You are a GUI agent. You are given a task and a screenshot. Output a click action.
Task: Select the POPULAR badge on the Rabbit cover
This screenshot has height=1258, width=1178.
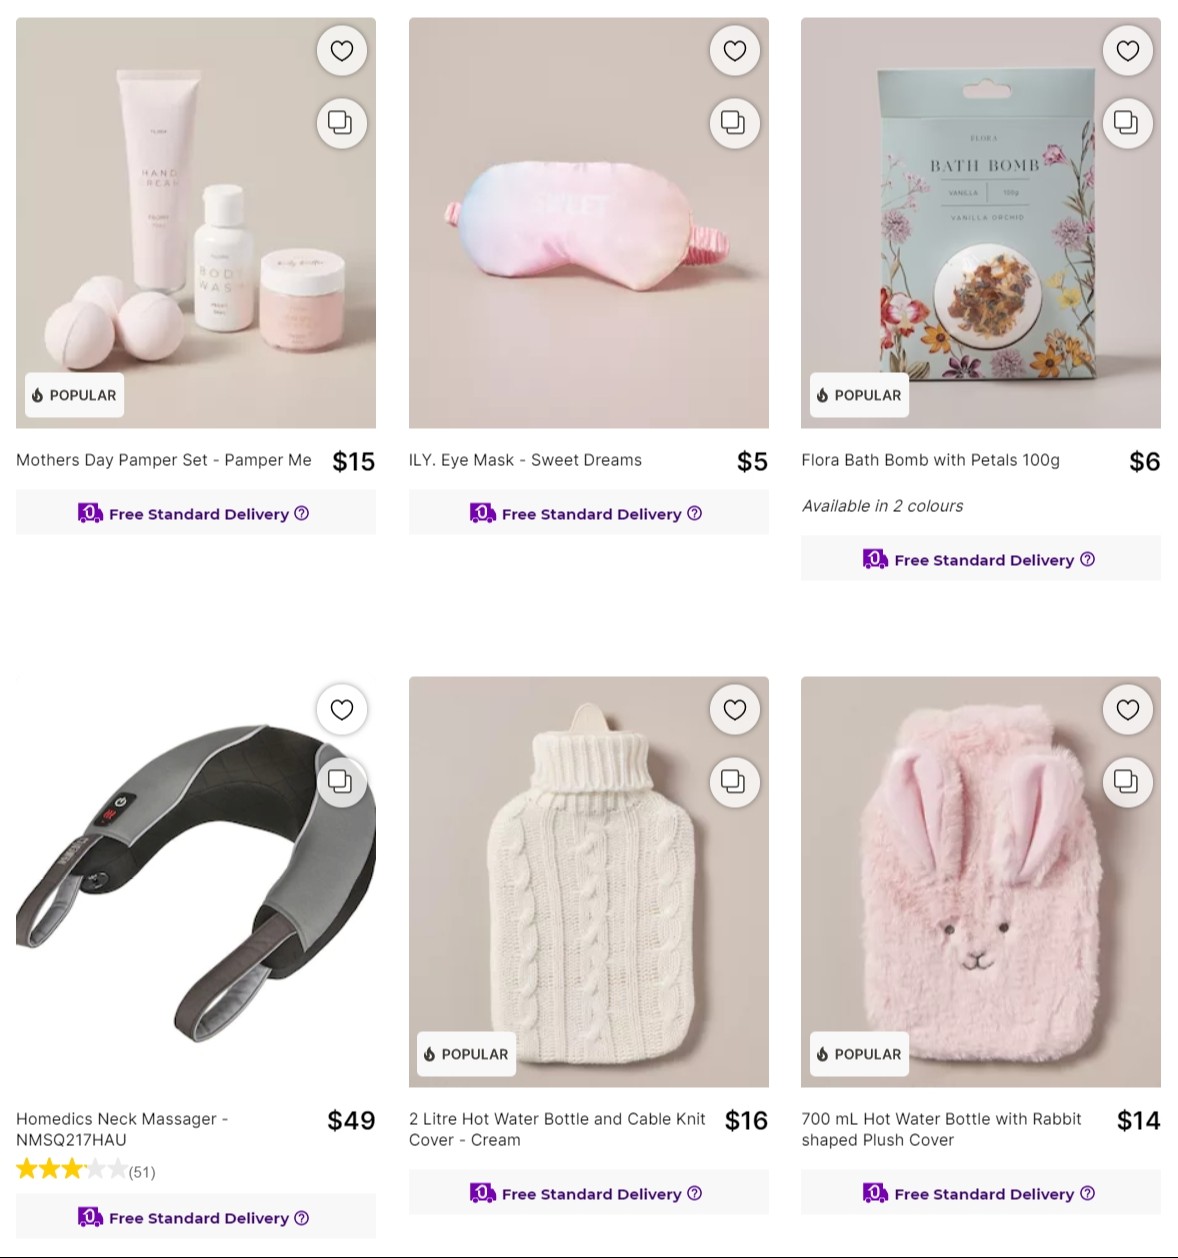[859, 1054]
